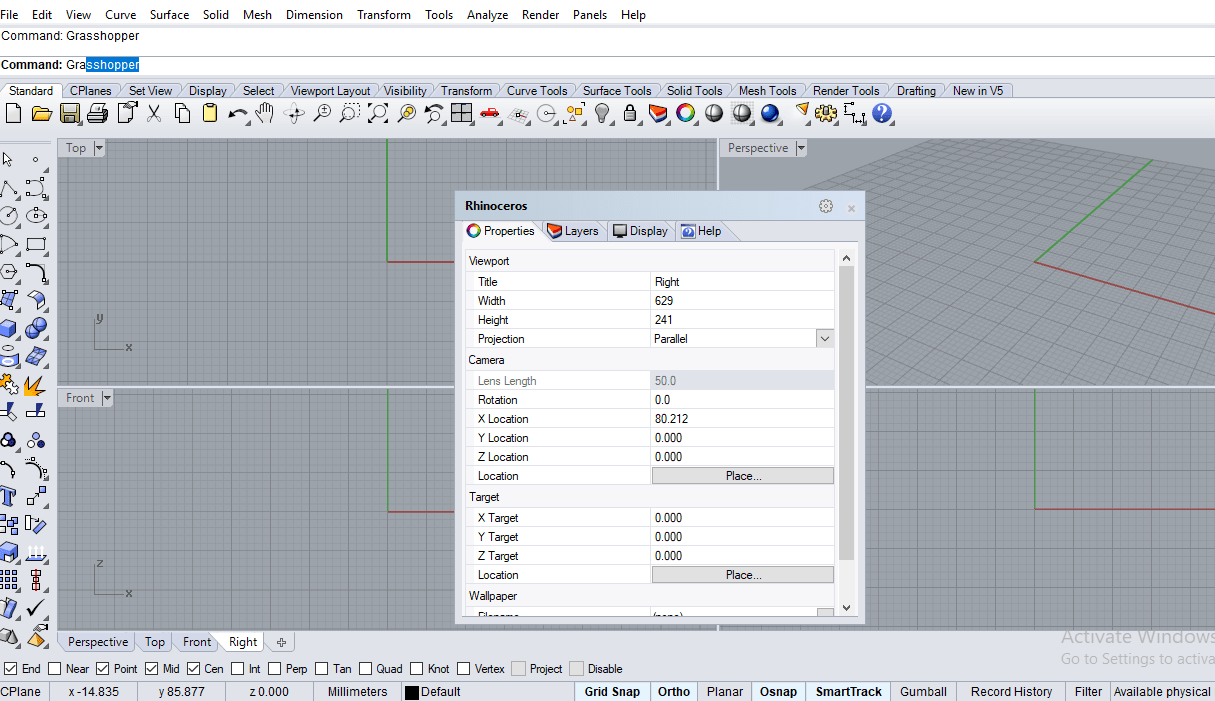
Task: Toggle Osnap in the status bar
Action: pyautogui.click(x=778, y=692)
